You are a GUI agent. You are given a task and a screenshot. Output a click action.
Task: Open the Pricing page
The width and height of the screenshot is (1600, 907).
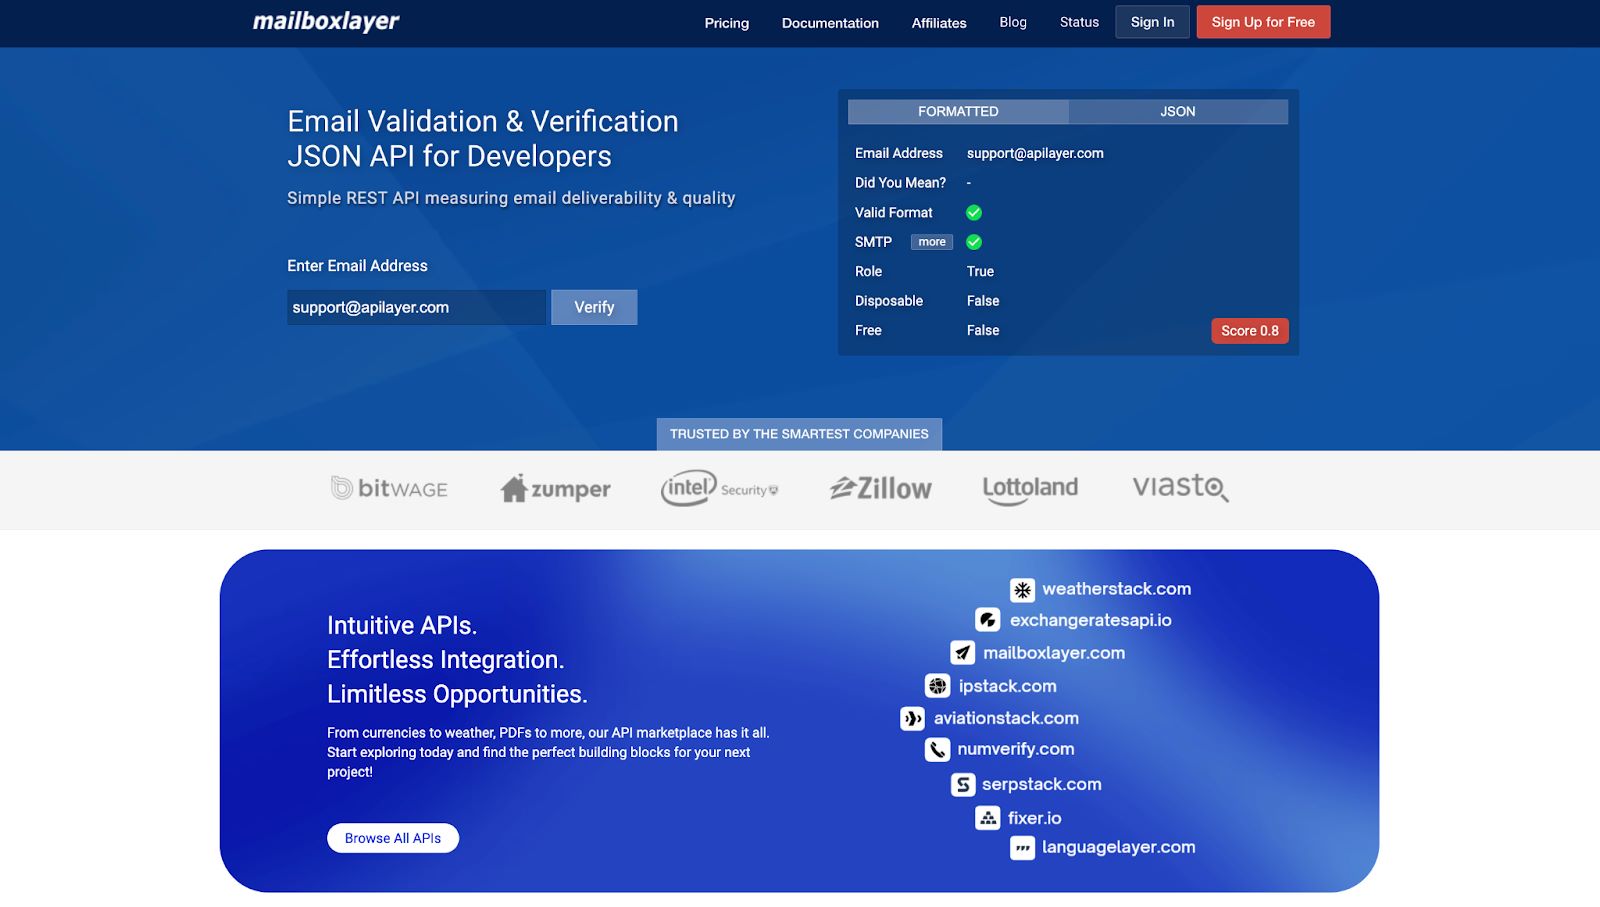[x=727, y=23]
